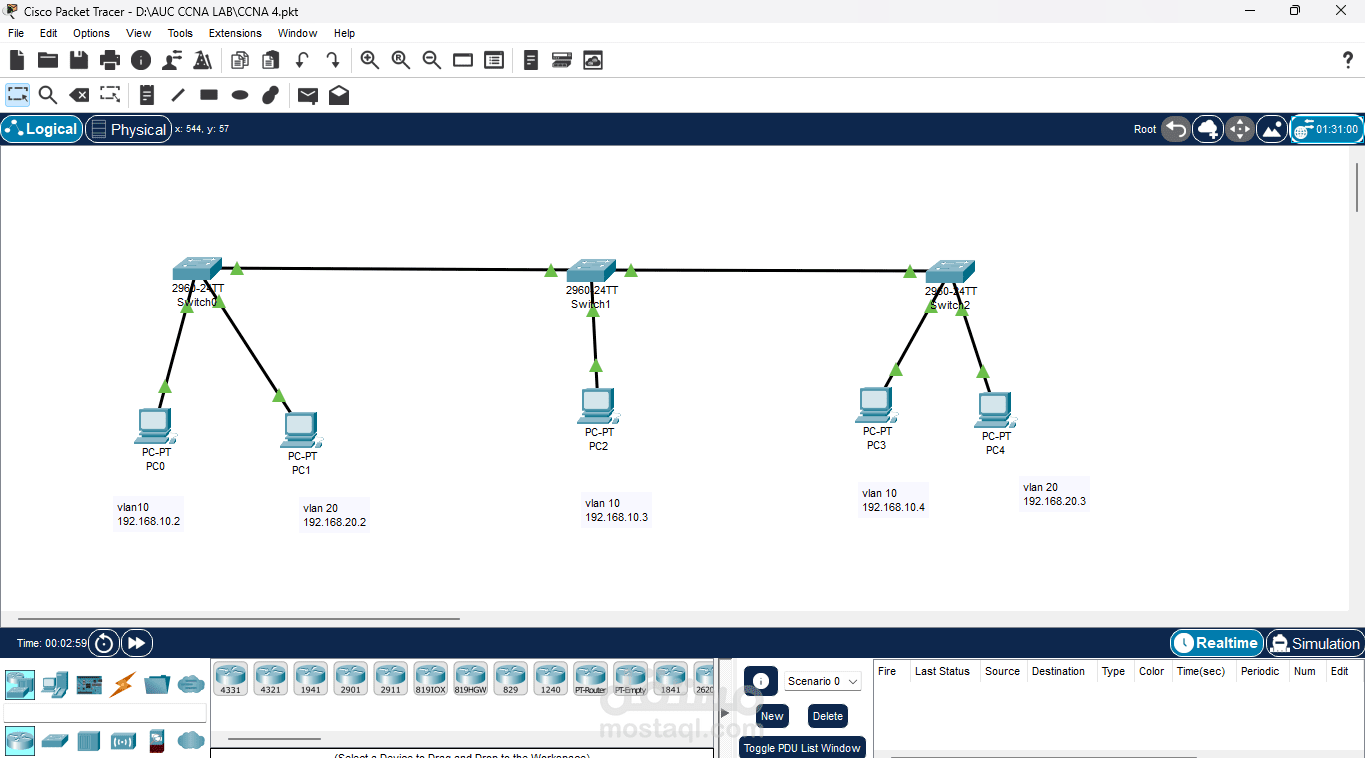Save the network with floppy icon
Viewport: 1365px width, 758px height.
pos(79,60)
